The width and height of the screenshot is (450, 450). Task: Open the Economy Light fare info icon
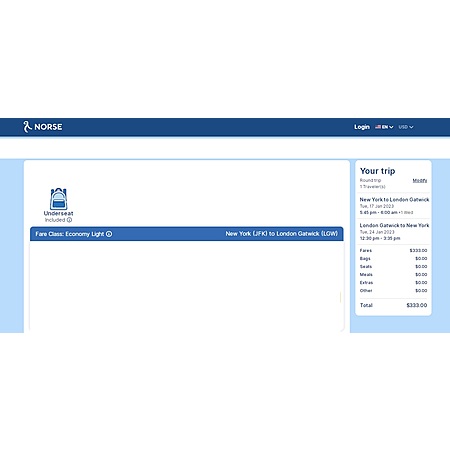[109, 234]
